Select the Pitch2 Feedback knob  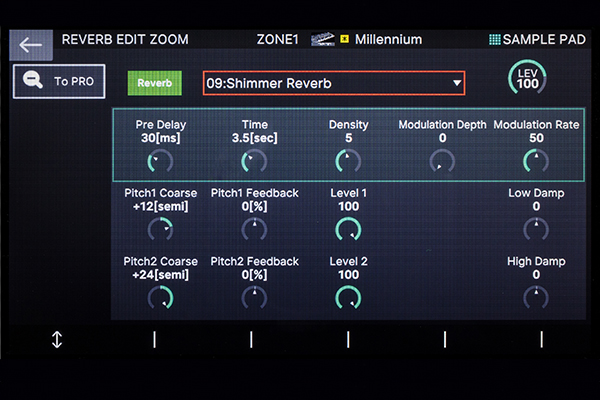coord(255,297)
